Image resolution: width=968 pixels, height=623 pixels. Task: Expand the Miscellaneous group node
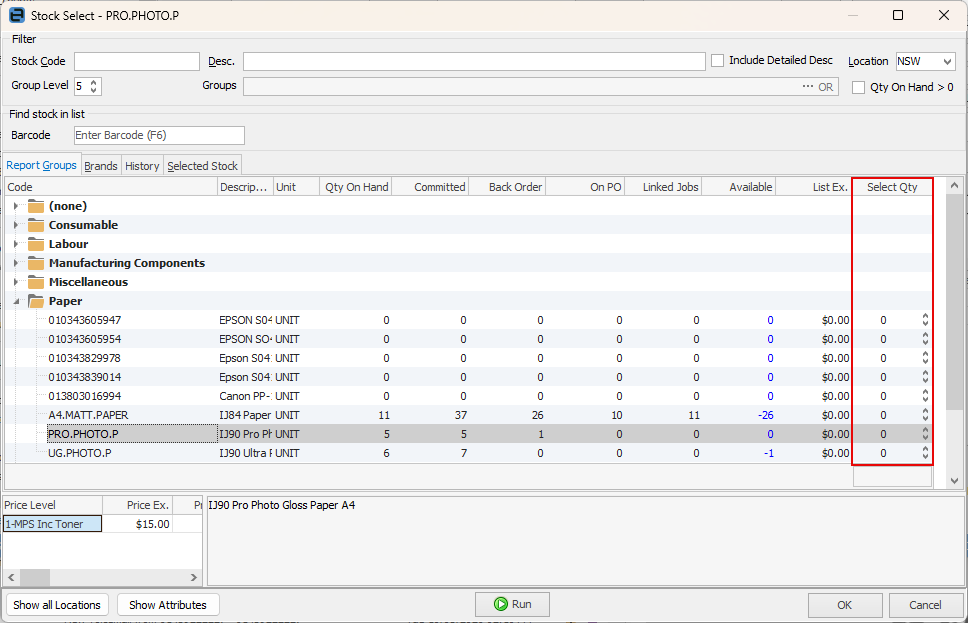[16, 282]
